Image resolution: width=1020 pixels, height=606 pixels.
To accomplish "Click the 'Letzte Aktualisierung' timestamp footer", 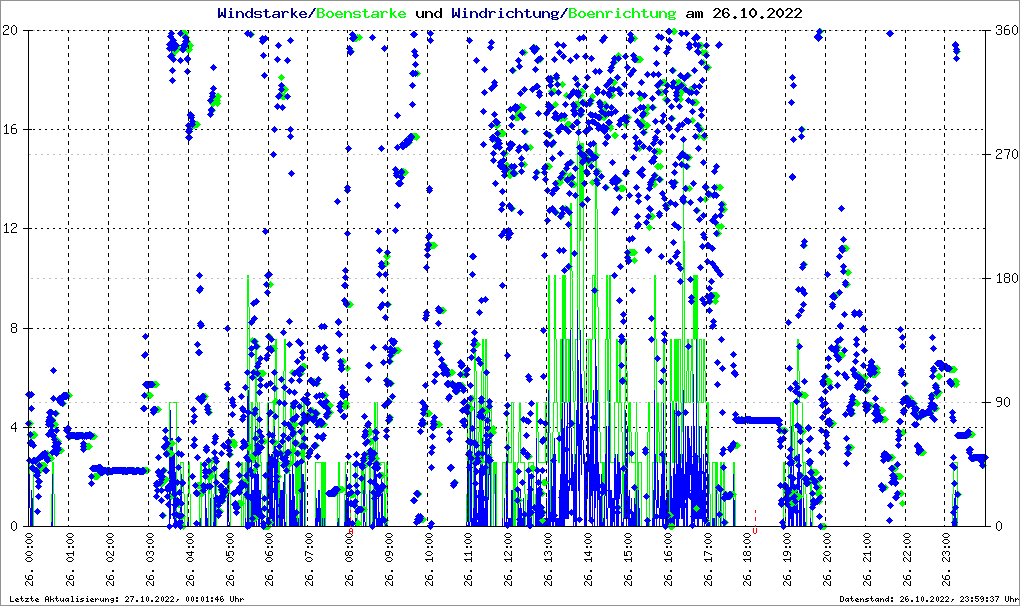I will tap(125, 598).
